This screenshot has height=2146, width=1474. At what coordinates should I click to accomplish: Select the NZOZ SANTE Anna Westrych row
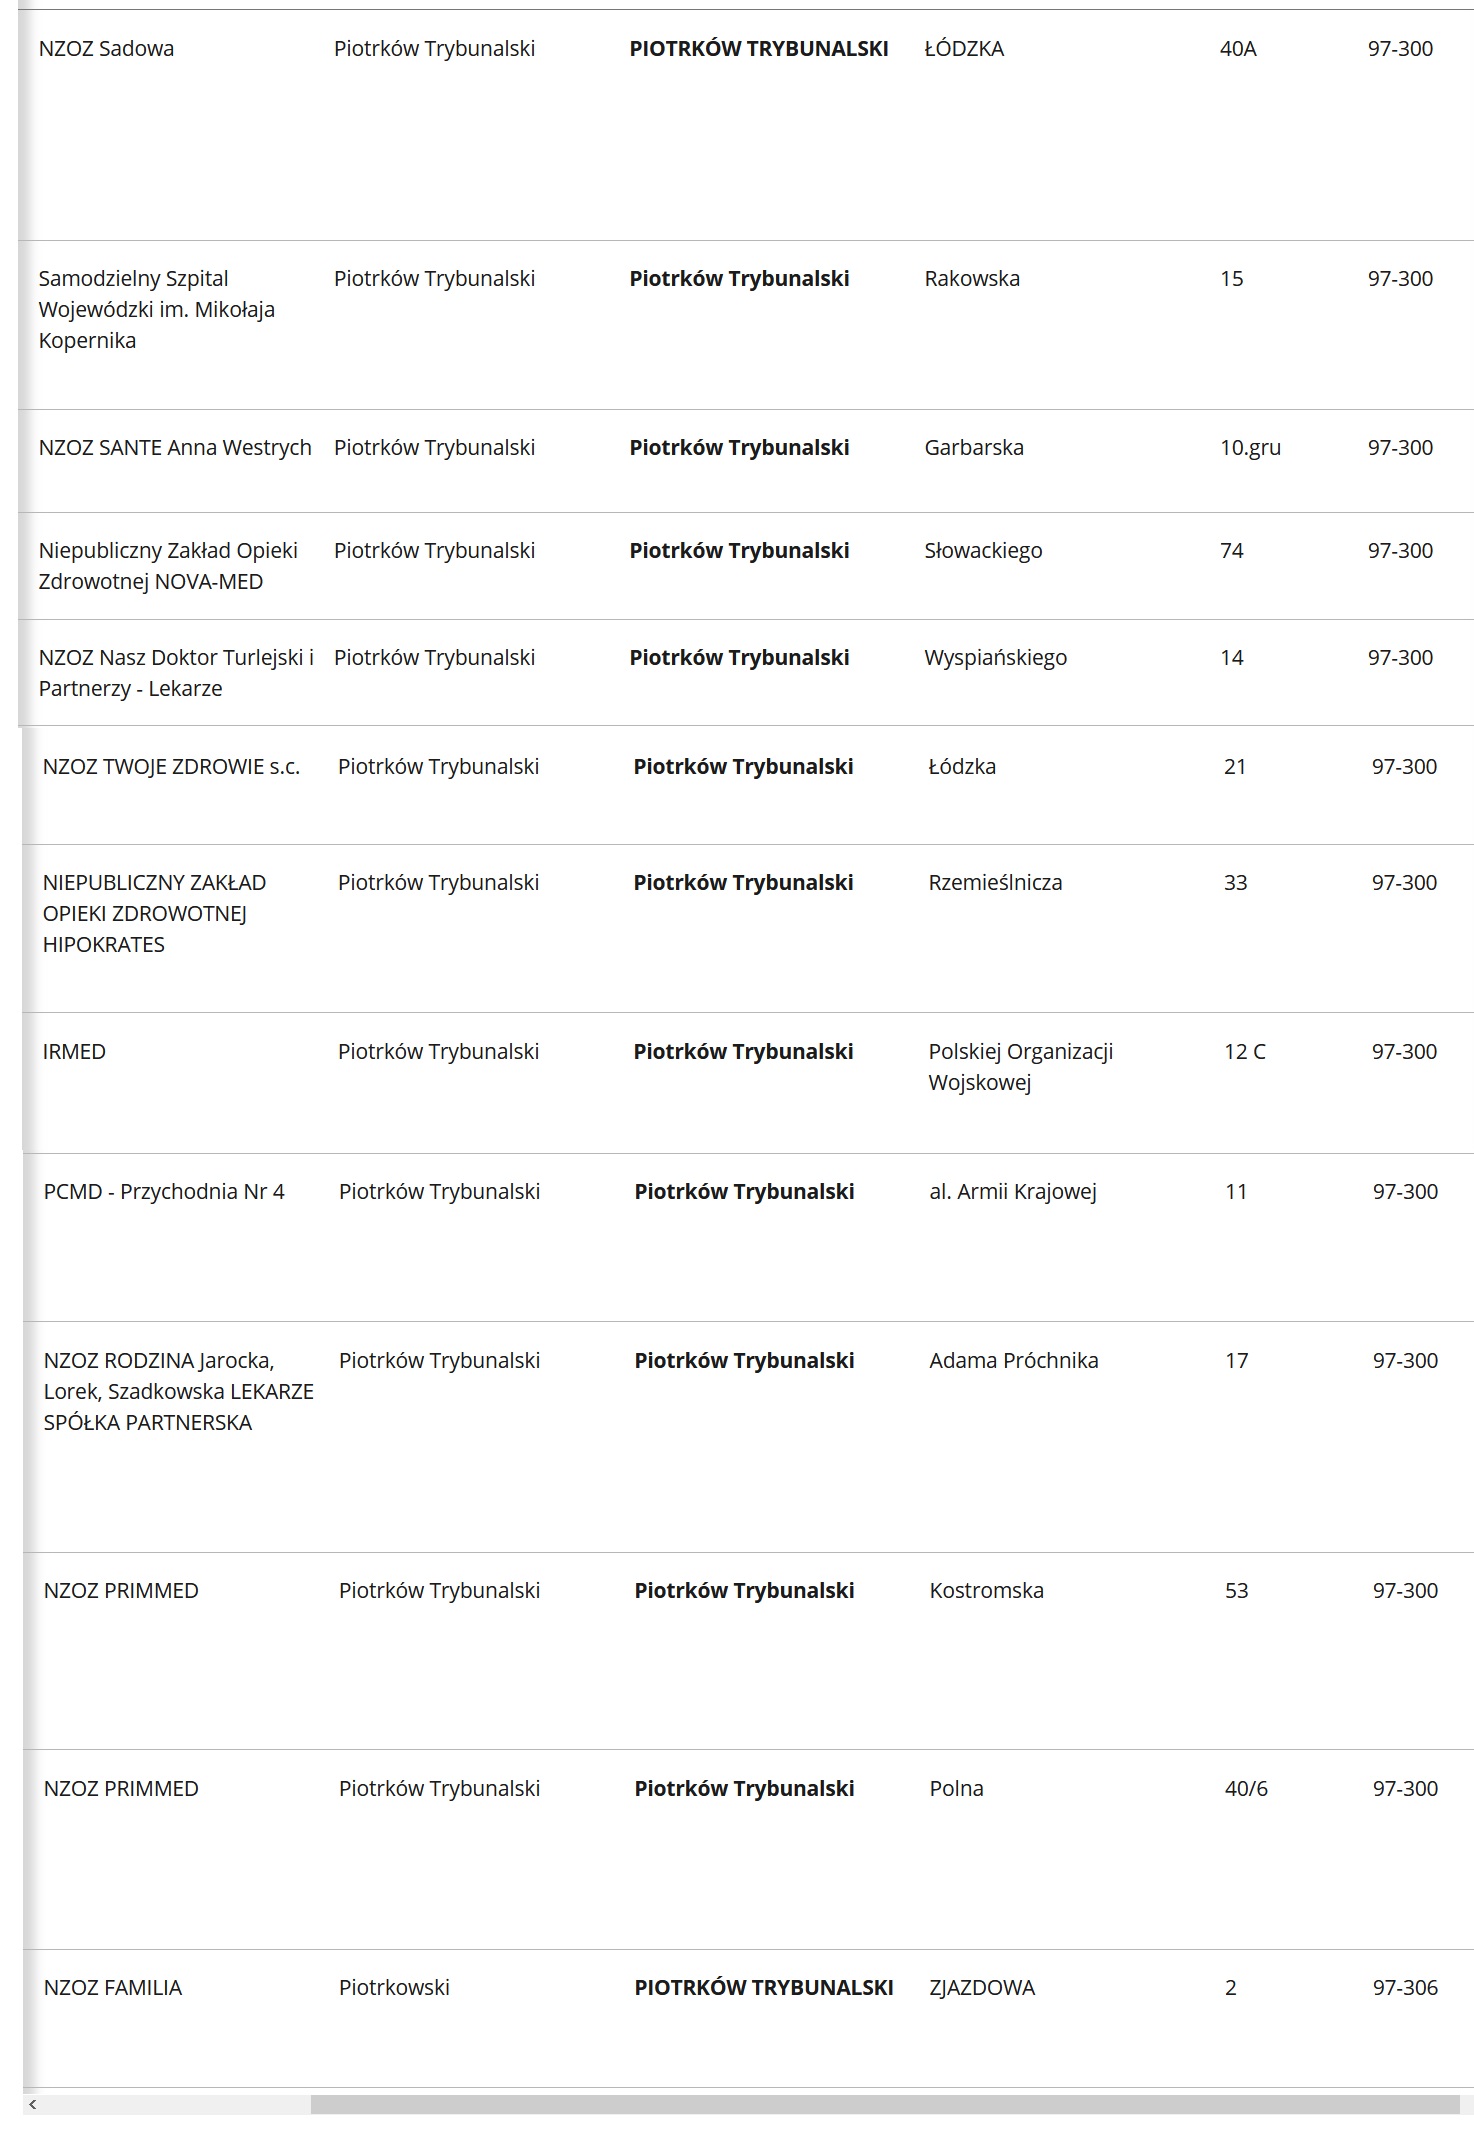pyautogui.click(x=175, y=448)
